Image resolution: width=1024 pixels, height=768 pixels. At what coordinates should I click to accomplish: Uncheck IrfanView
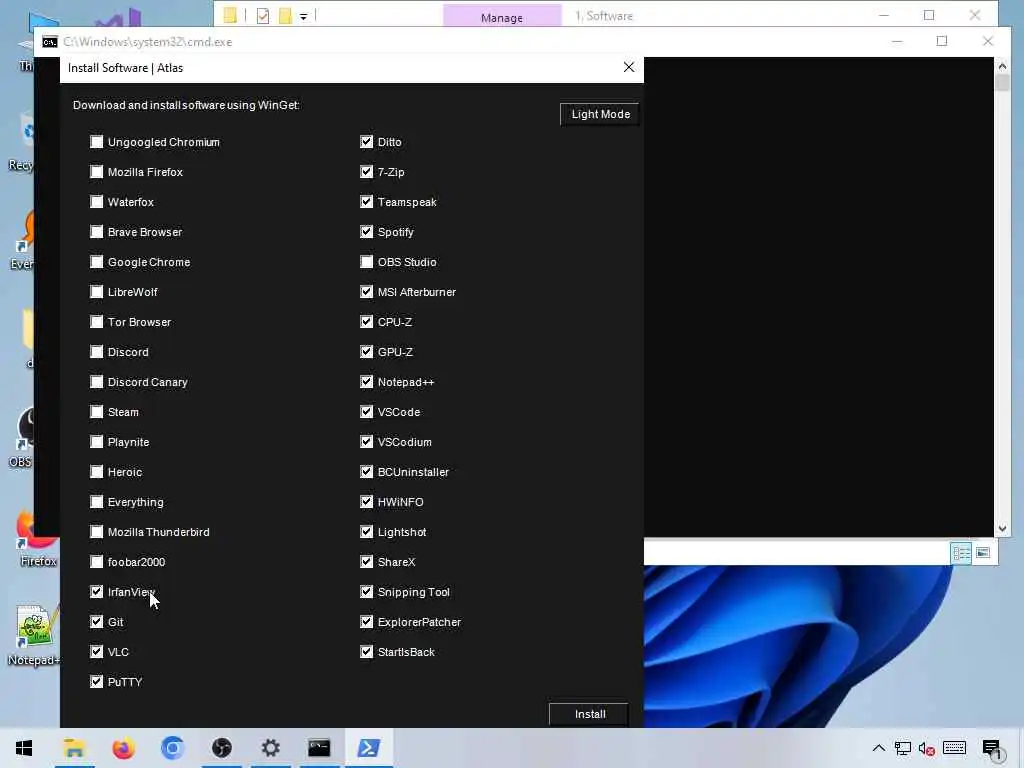point(97,592)
